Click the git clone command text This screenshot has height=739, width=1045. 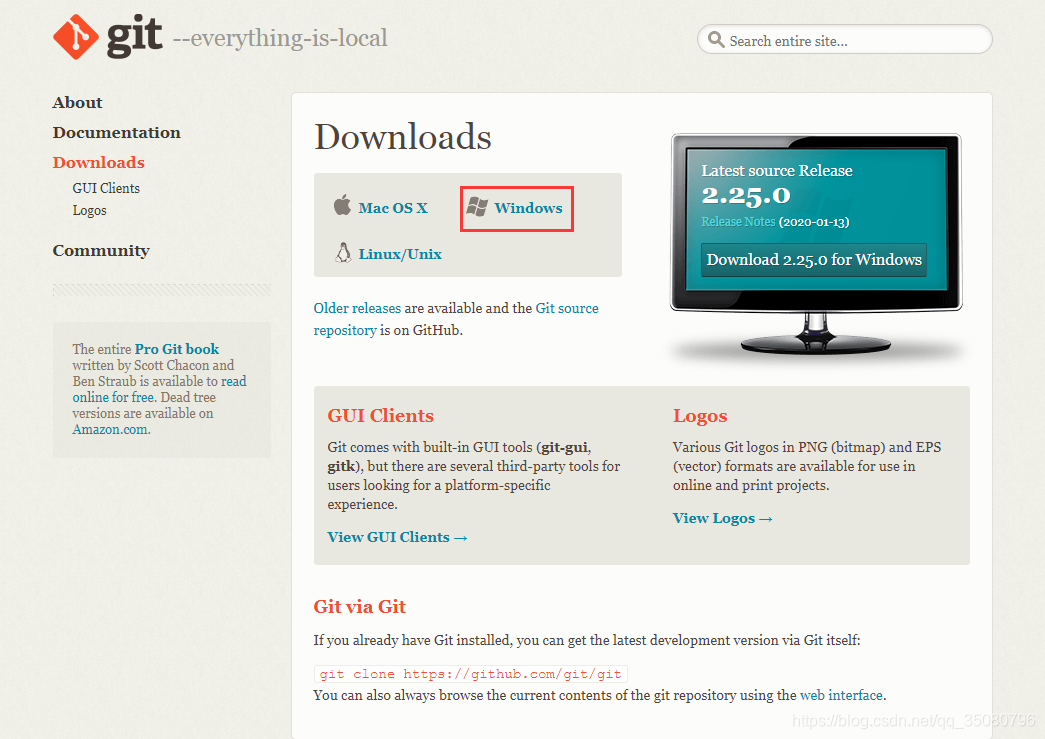point(471,674)
